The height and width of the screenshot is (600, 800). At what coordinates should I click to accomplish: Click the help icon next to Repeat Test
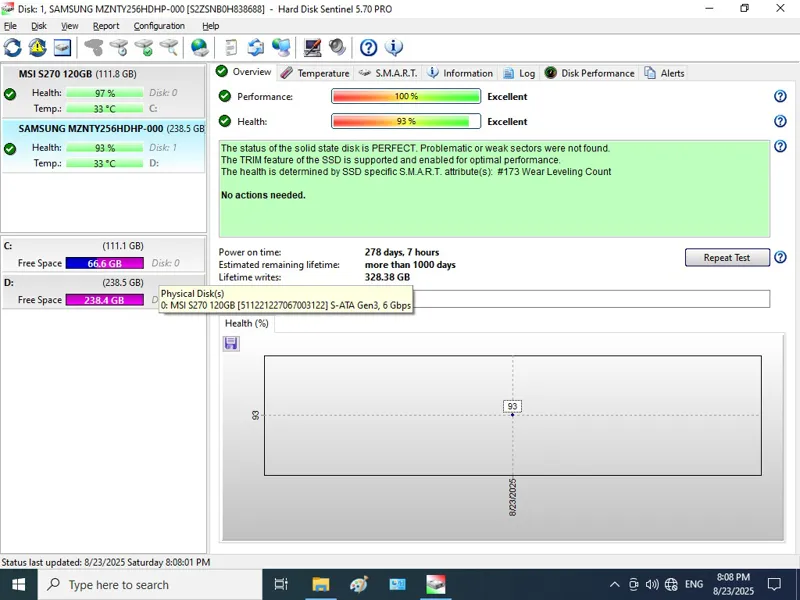pos(780,257)
